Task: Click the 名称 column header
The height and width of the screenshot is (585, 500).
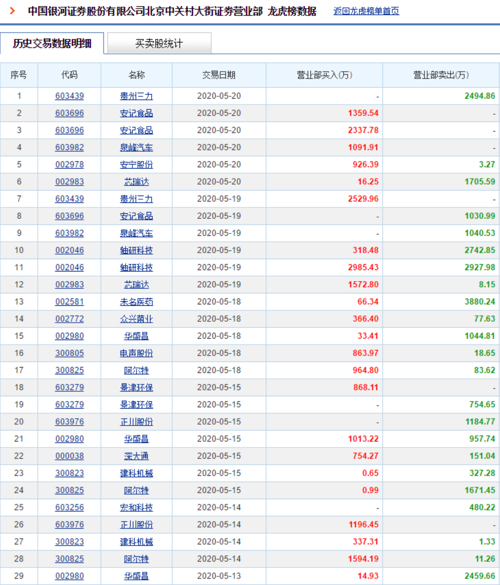Action: (136, 75)
